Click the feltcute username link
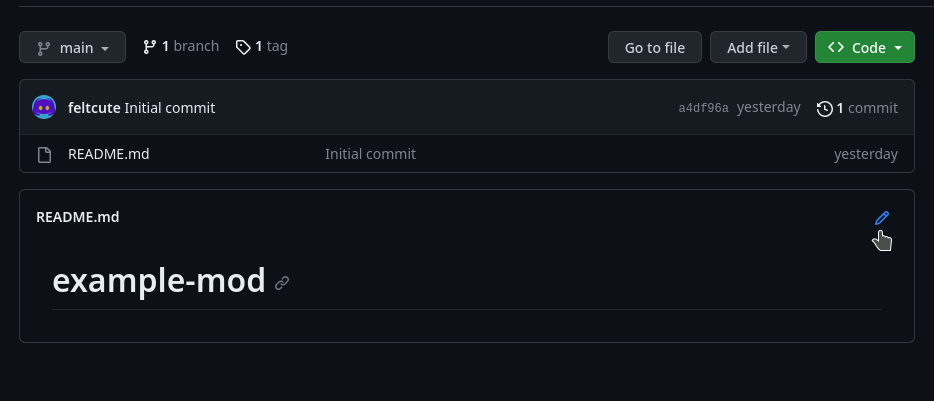This screenshot has width=934, height=401. point(94,108)
